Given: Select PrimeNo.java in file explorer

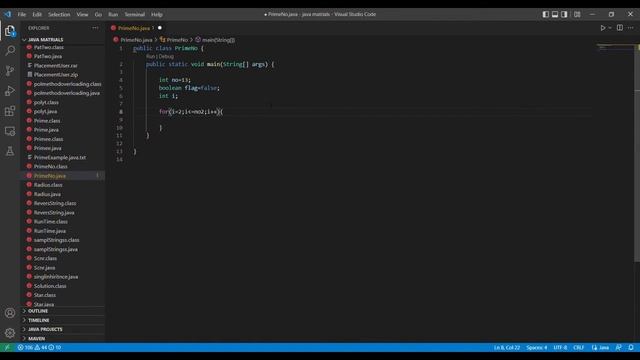Looking at the screenshot, I should click(x=50, y=176).
